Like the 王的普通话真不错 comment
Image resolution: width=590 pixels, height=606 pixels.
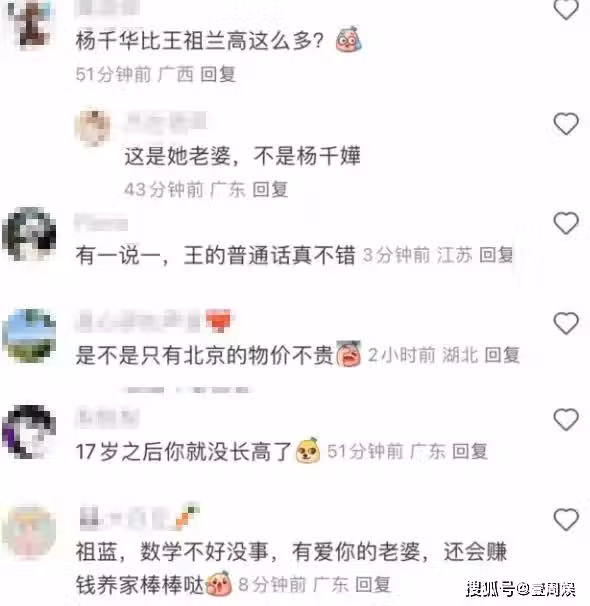coord(566,223)
